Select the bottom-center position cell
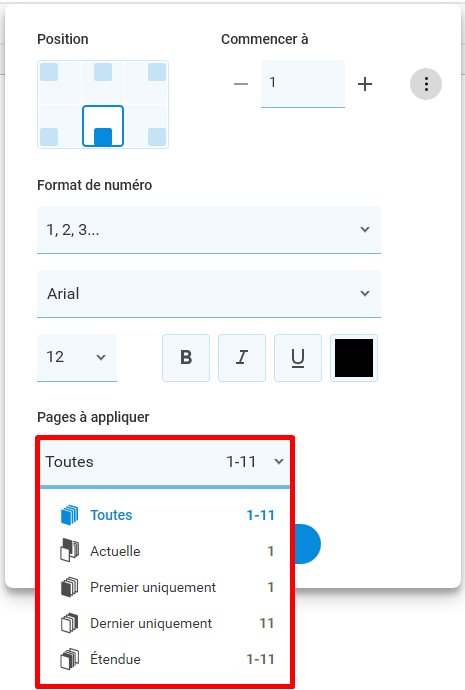The image size is (465, 690). [103, 126]
